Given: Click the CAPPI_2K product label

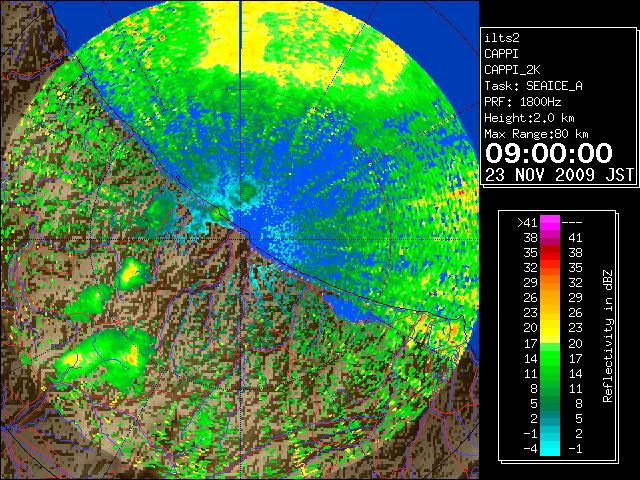Looking at the screenshot, I should pos(512,70).
